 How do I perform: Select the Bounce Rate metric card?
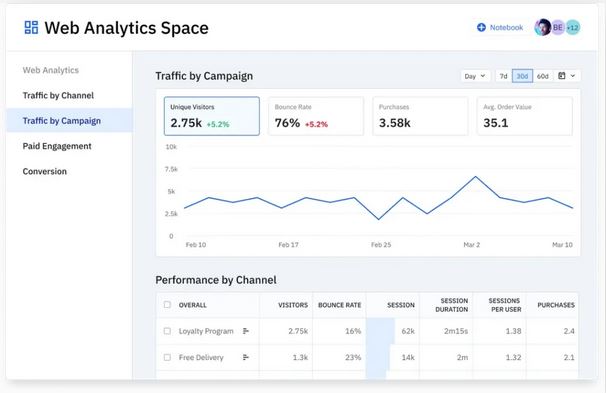316,116
